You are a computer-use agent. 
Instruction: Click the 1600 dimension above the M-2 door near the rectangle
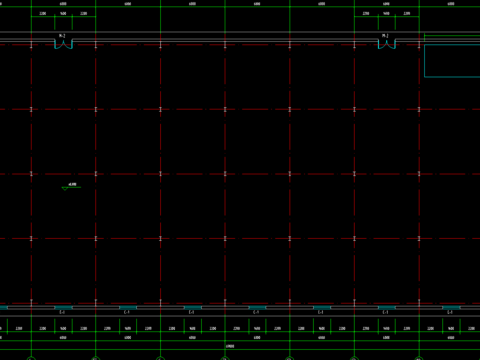pyautogui.click(x=386, y=14)
